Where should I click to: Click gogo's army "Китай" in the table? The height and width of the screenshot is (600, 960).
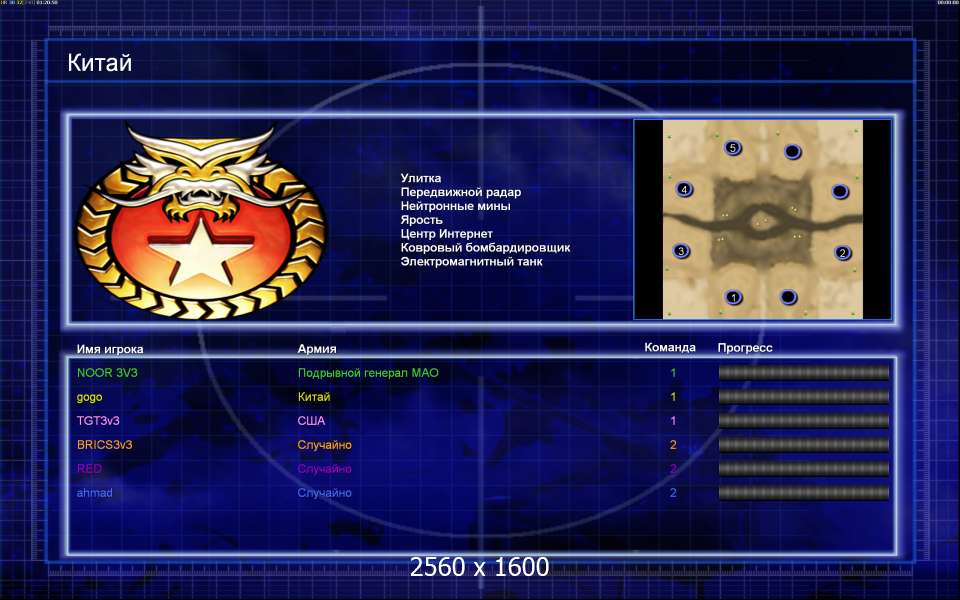click(313, 397)
